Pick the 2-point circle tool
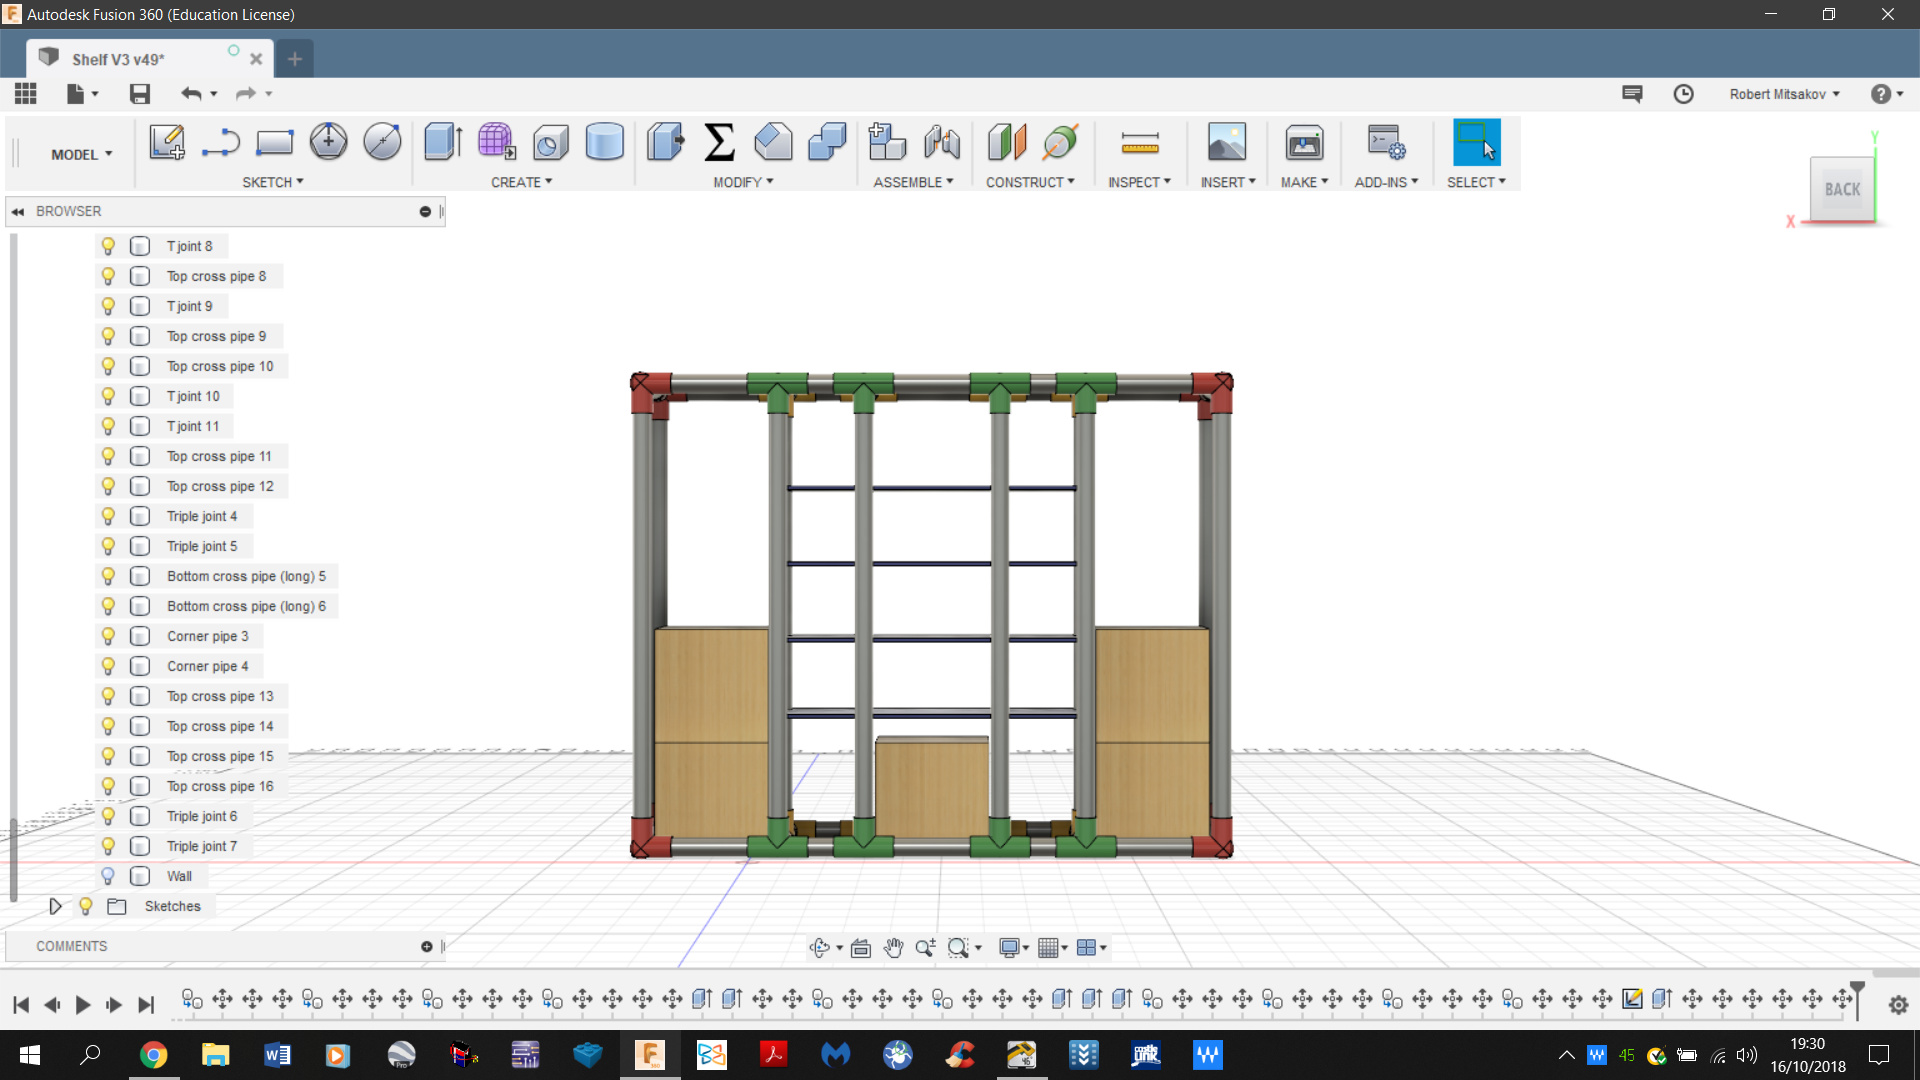Screen dimensions: 1920x1080 pyautogui.click(x=382, y=142)
